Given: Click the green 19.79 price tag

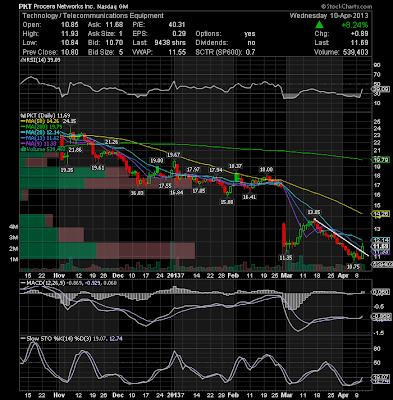Looking at the screenshot, I should pyautogui.click(x=380, y=160).
